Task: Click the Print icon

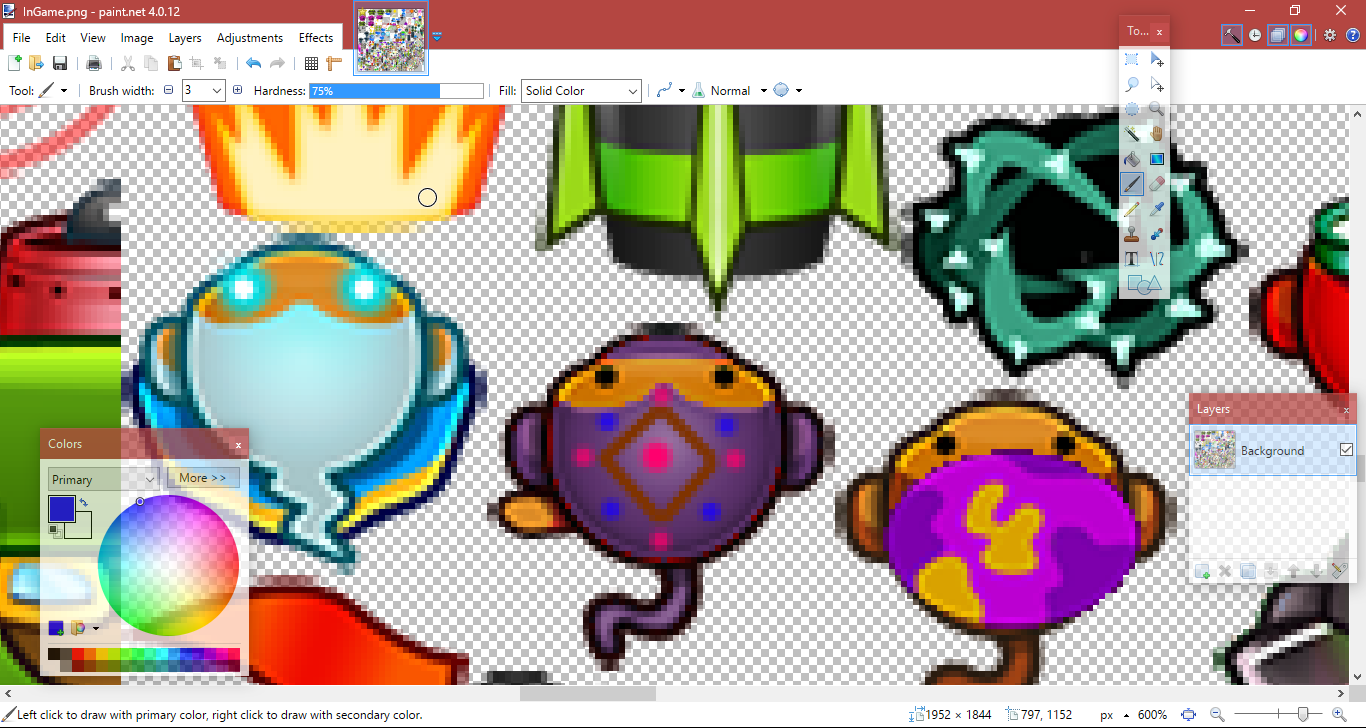Action: 94,64
